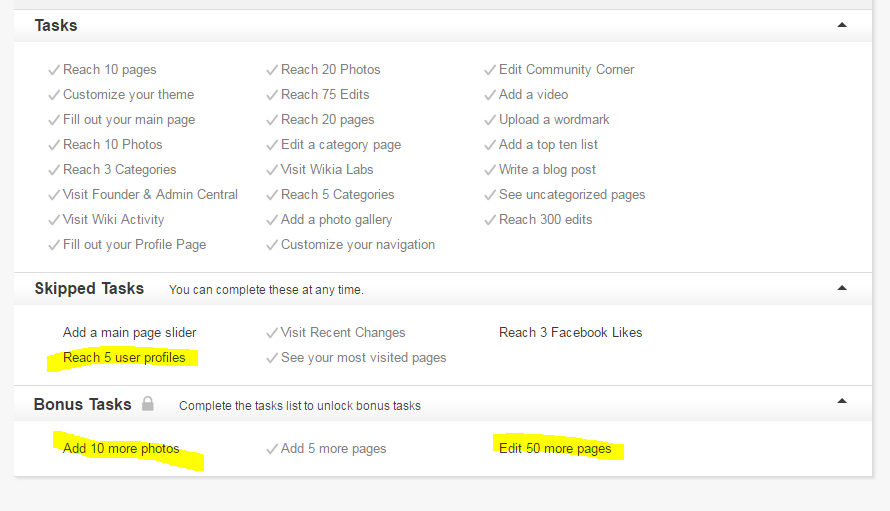Click the Upload a wordmark task
The image size is (890, 511).
click(554, 120)
